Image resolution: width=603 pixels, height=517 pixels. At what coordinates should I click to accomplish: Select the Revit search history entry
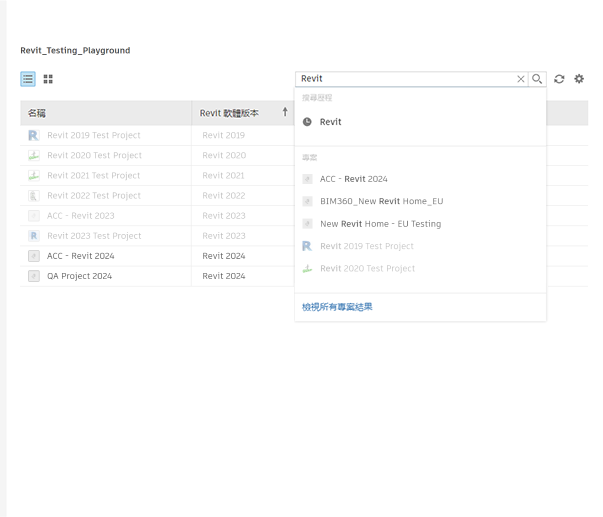(420, 122)
